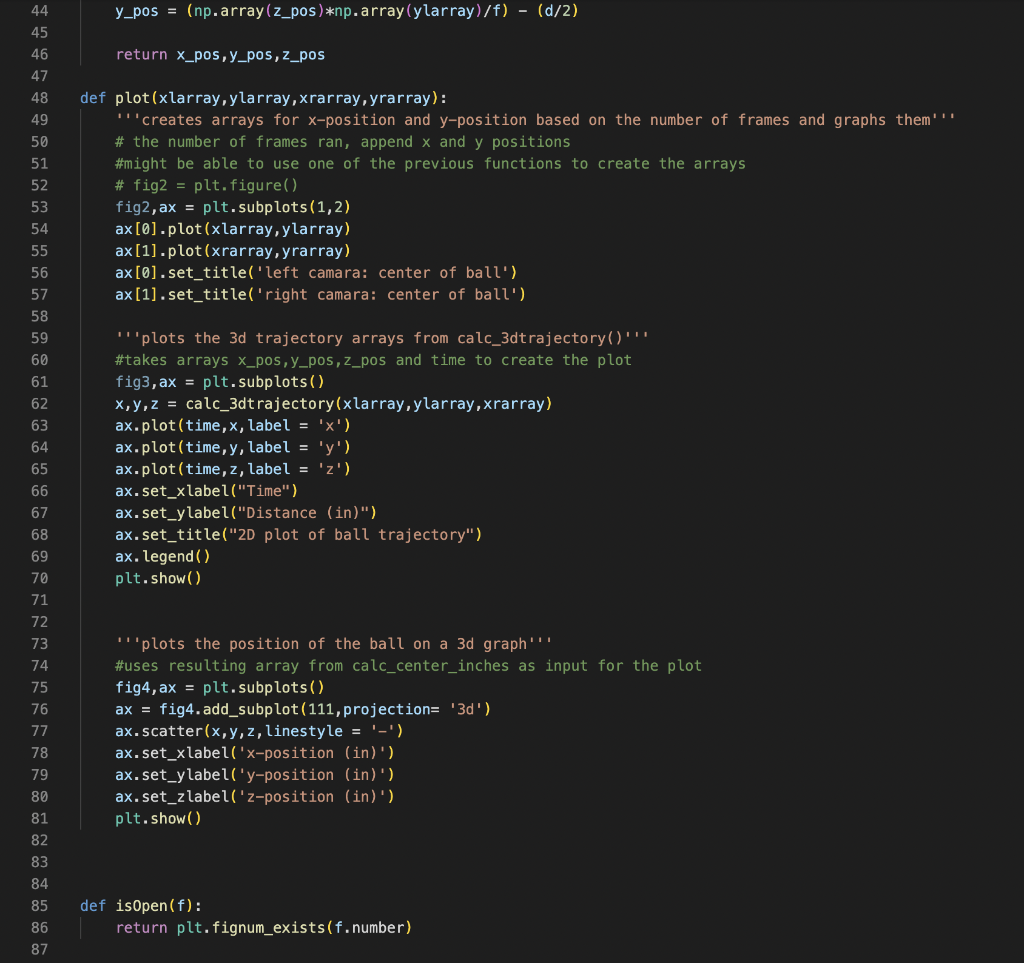The image size is (1024, 963).
Task: Click the 'left camara: center of ball' string
Action: coord(383,272)
